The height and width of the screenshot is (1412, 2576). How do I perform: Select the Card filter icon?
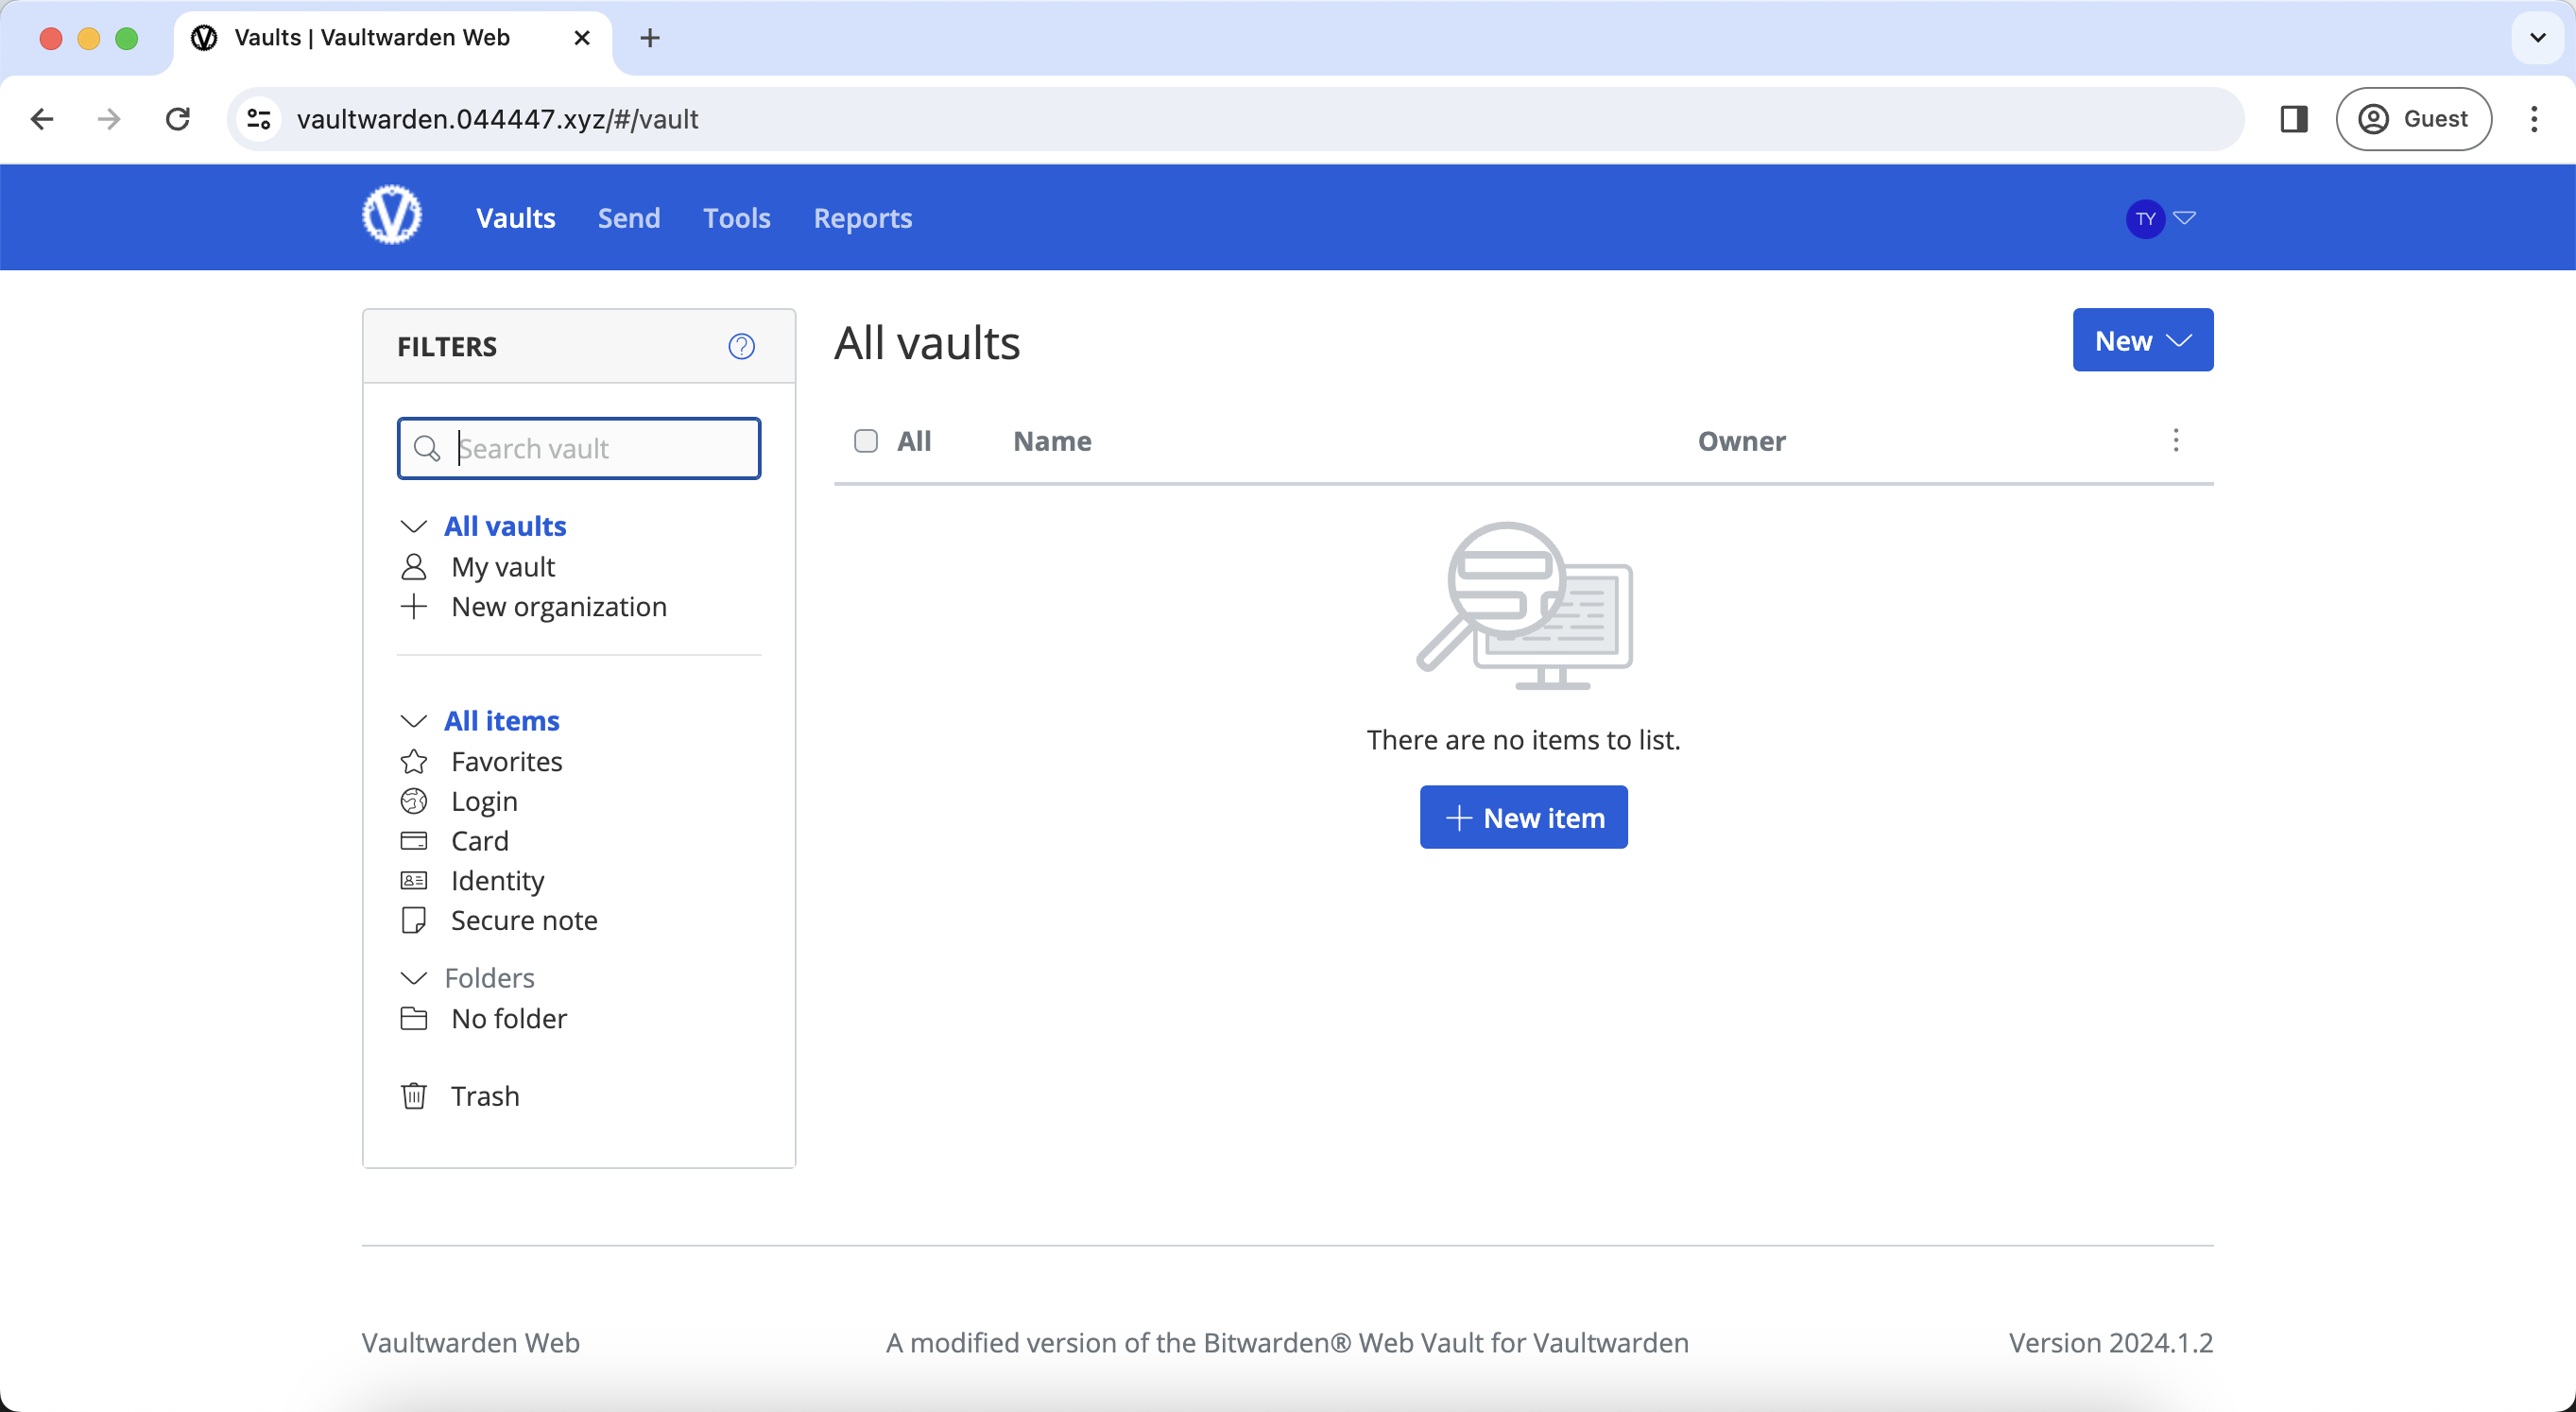pos(413,841)
